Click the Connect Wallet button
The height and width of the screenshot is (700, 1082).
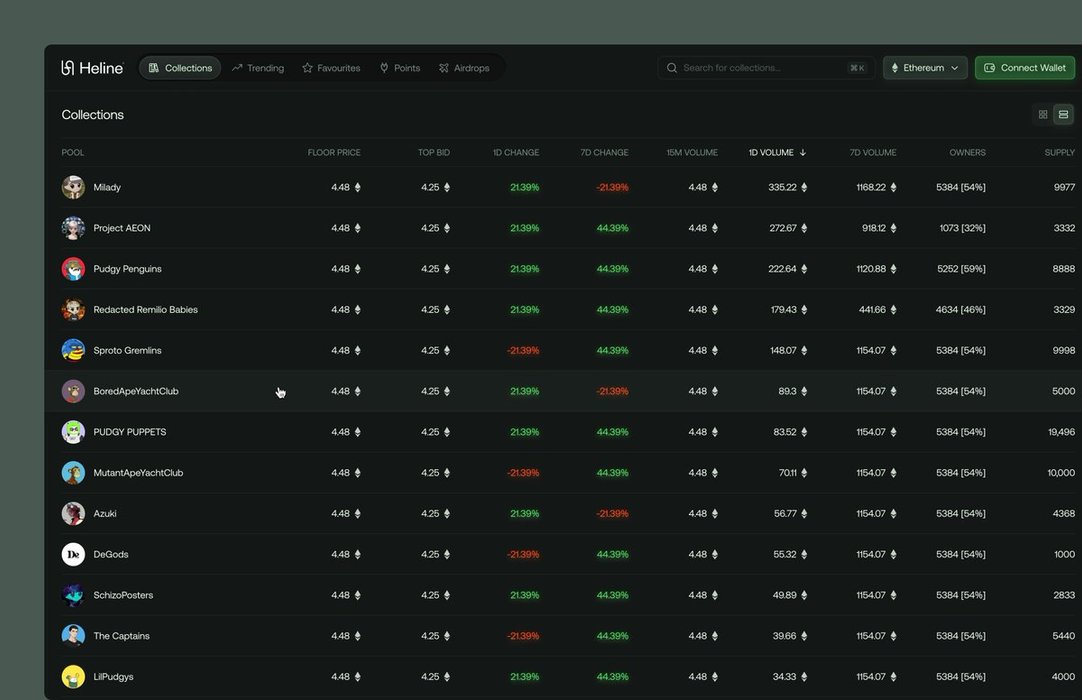pos(1024,68)
